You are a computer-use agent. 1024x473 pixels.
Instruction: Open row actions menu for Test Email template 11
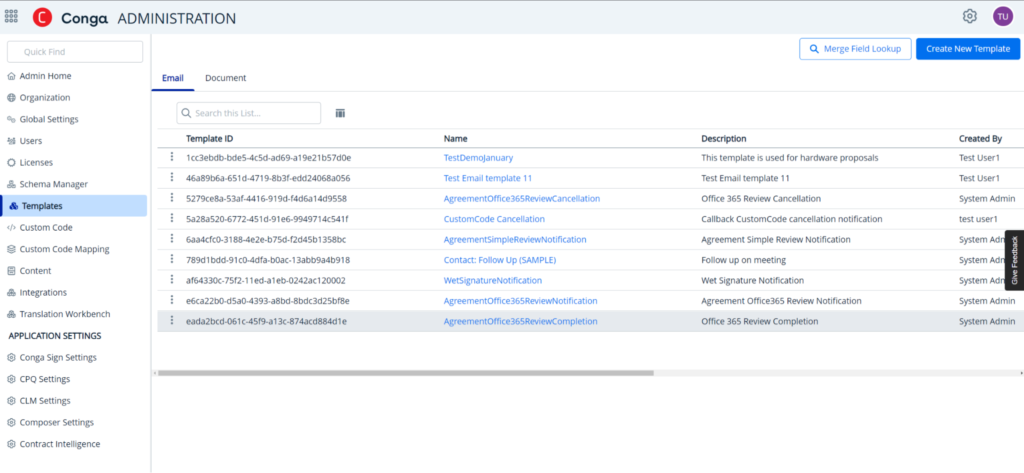tap(172, 178)
